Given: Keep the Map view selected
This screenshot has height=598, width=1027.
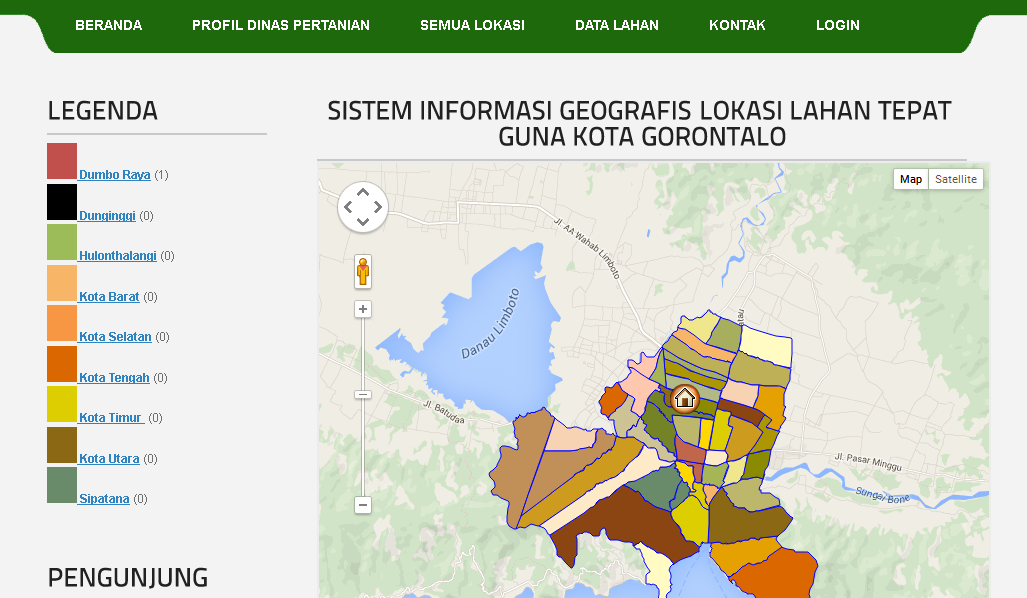Looking at the screenshot, I should (911, 178).
